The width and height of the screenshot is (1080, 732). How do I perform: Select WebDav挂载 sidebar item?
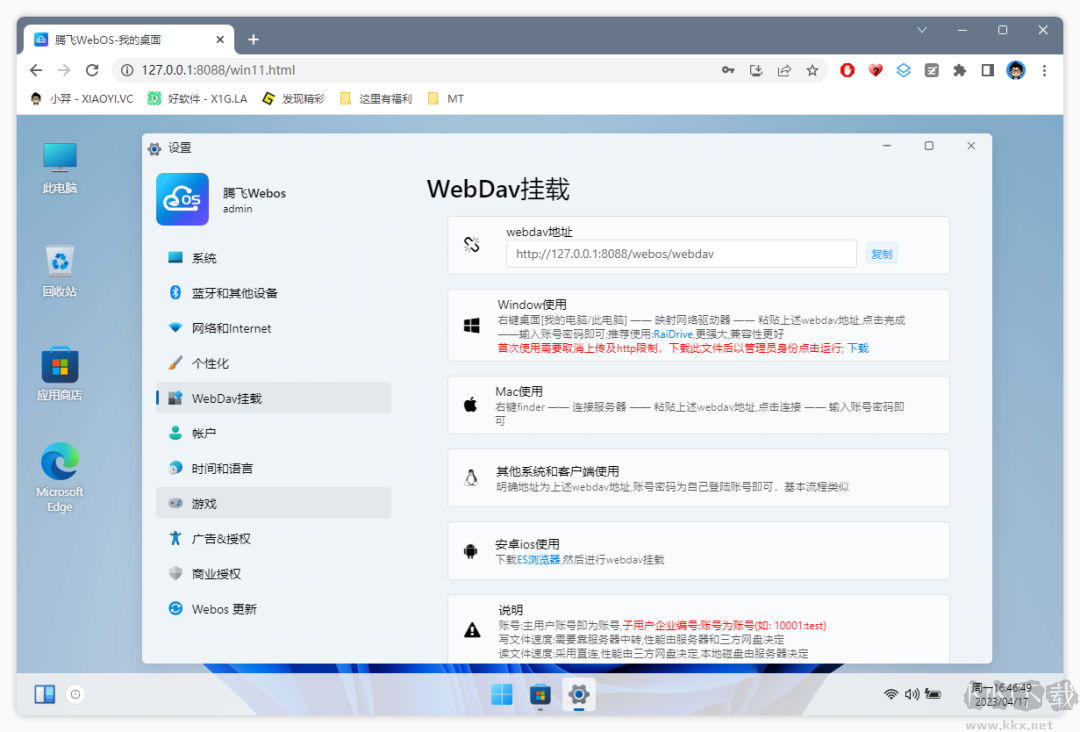point(273,398)
